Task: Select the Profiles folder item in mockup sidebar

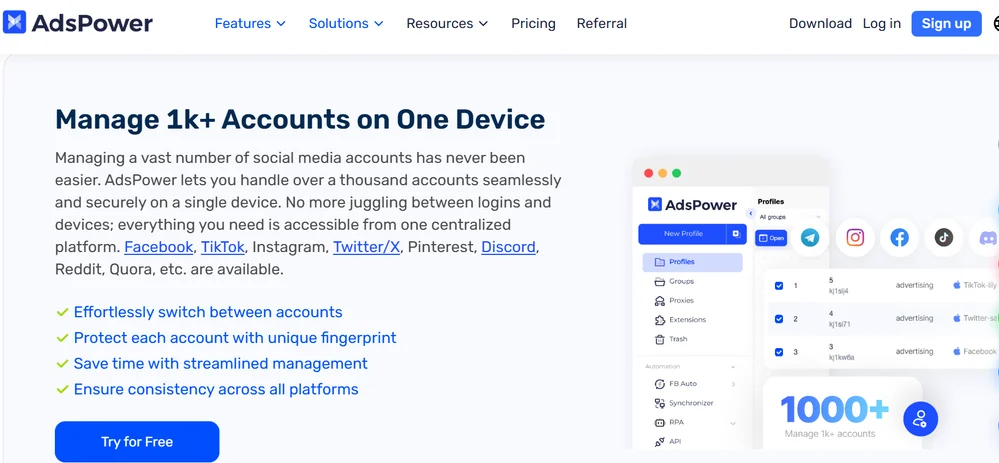Action: (693, 262)
